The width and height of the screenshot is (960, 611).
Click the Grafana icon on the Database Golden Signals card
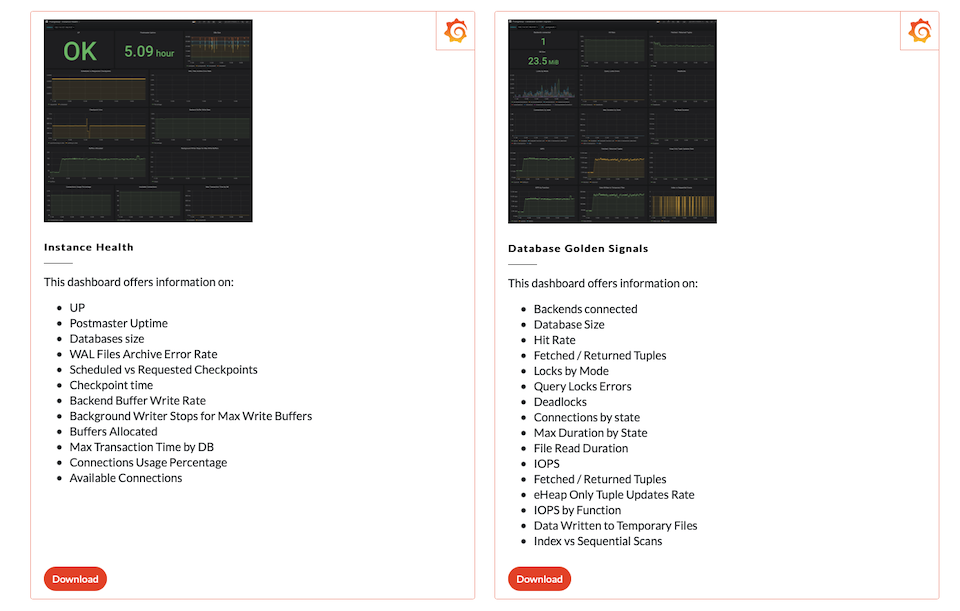point(920,31)
